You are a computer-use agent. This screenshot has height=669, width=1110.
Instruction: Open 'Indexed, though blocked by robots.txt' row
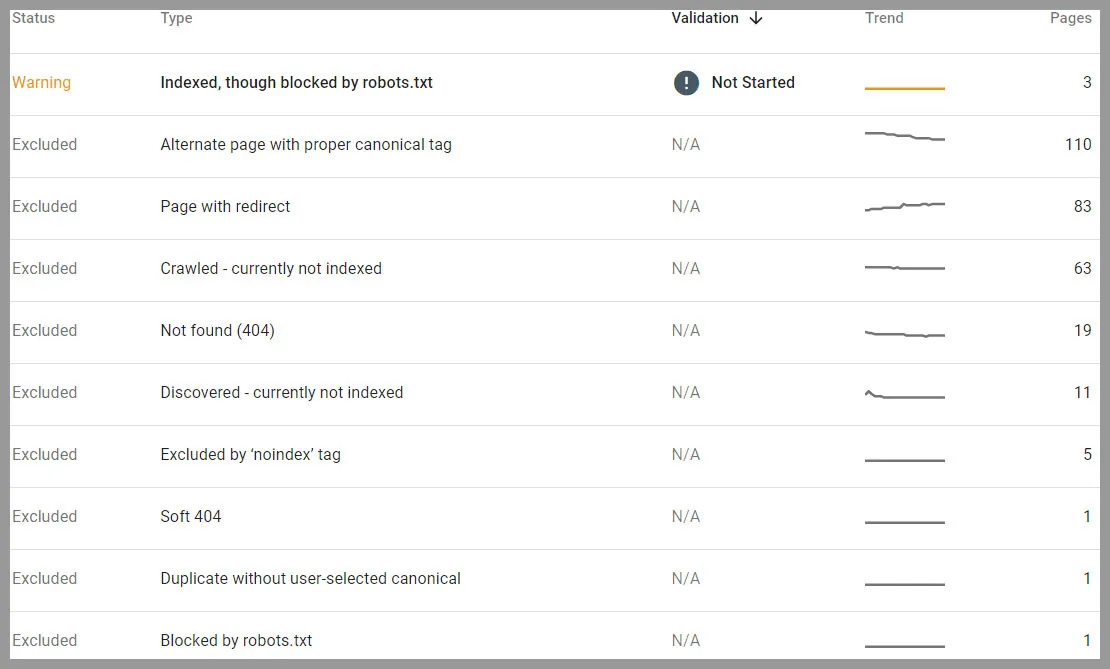(x=555, y=84)
